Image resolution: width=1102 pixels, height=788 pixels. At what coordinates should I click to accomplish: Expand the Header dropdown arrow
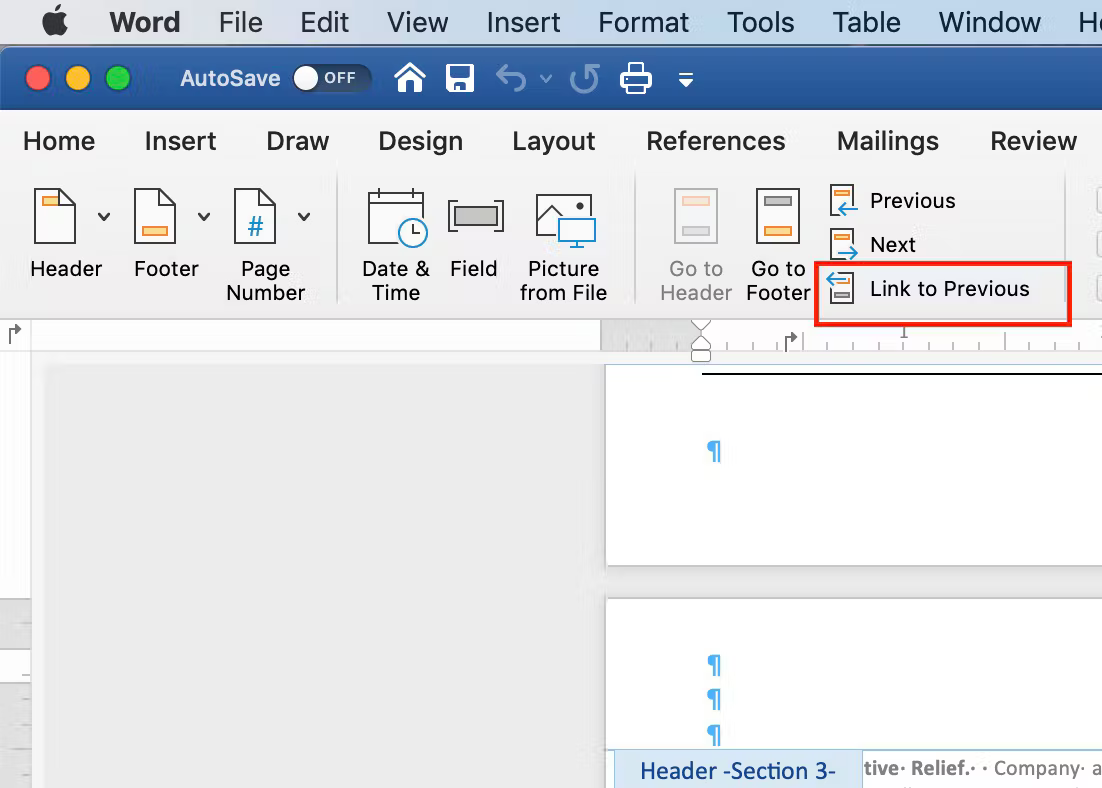[x=104, y=217]
